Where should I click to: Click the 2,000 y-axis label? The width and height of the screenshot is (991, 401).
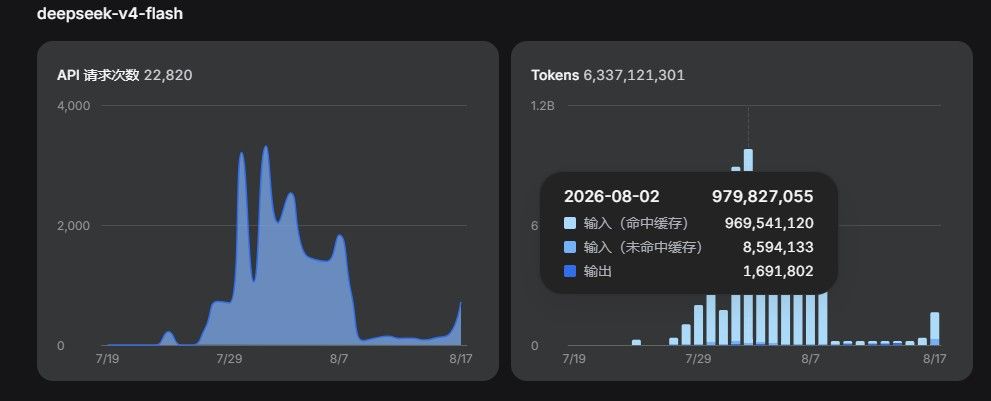point(73,226)
